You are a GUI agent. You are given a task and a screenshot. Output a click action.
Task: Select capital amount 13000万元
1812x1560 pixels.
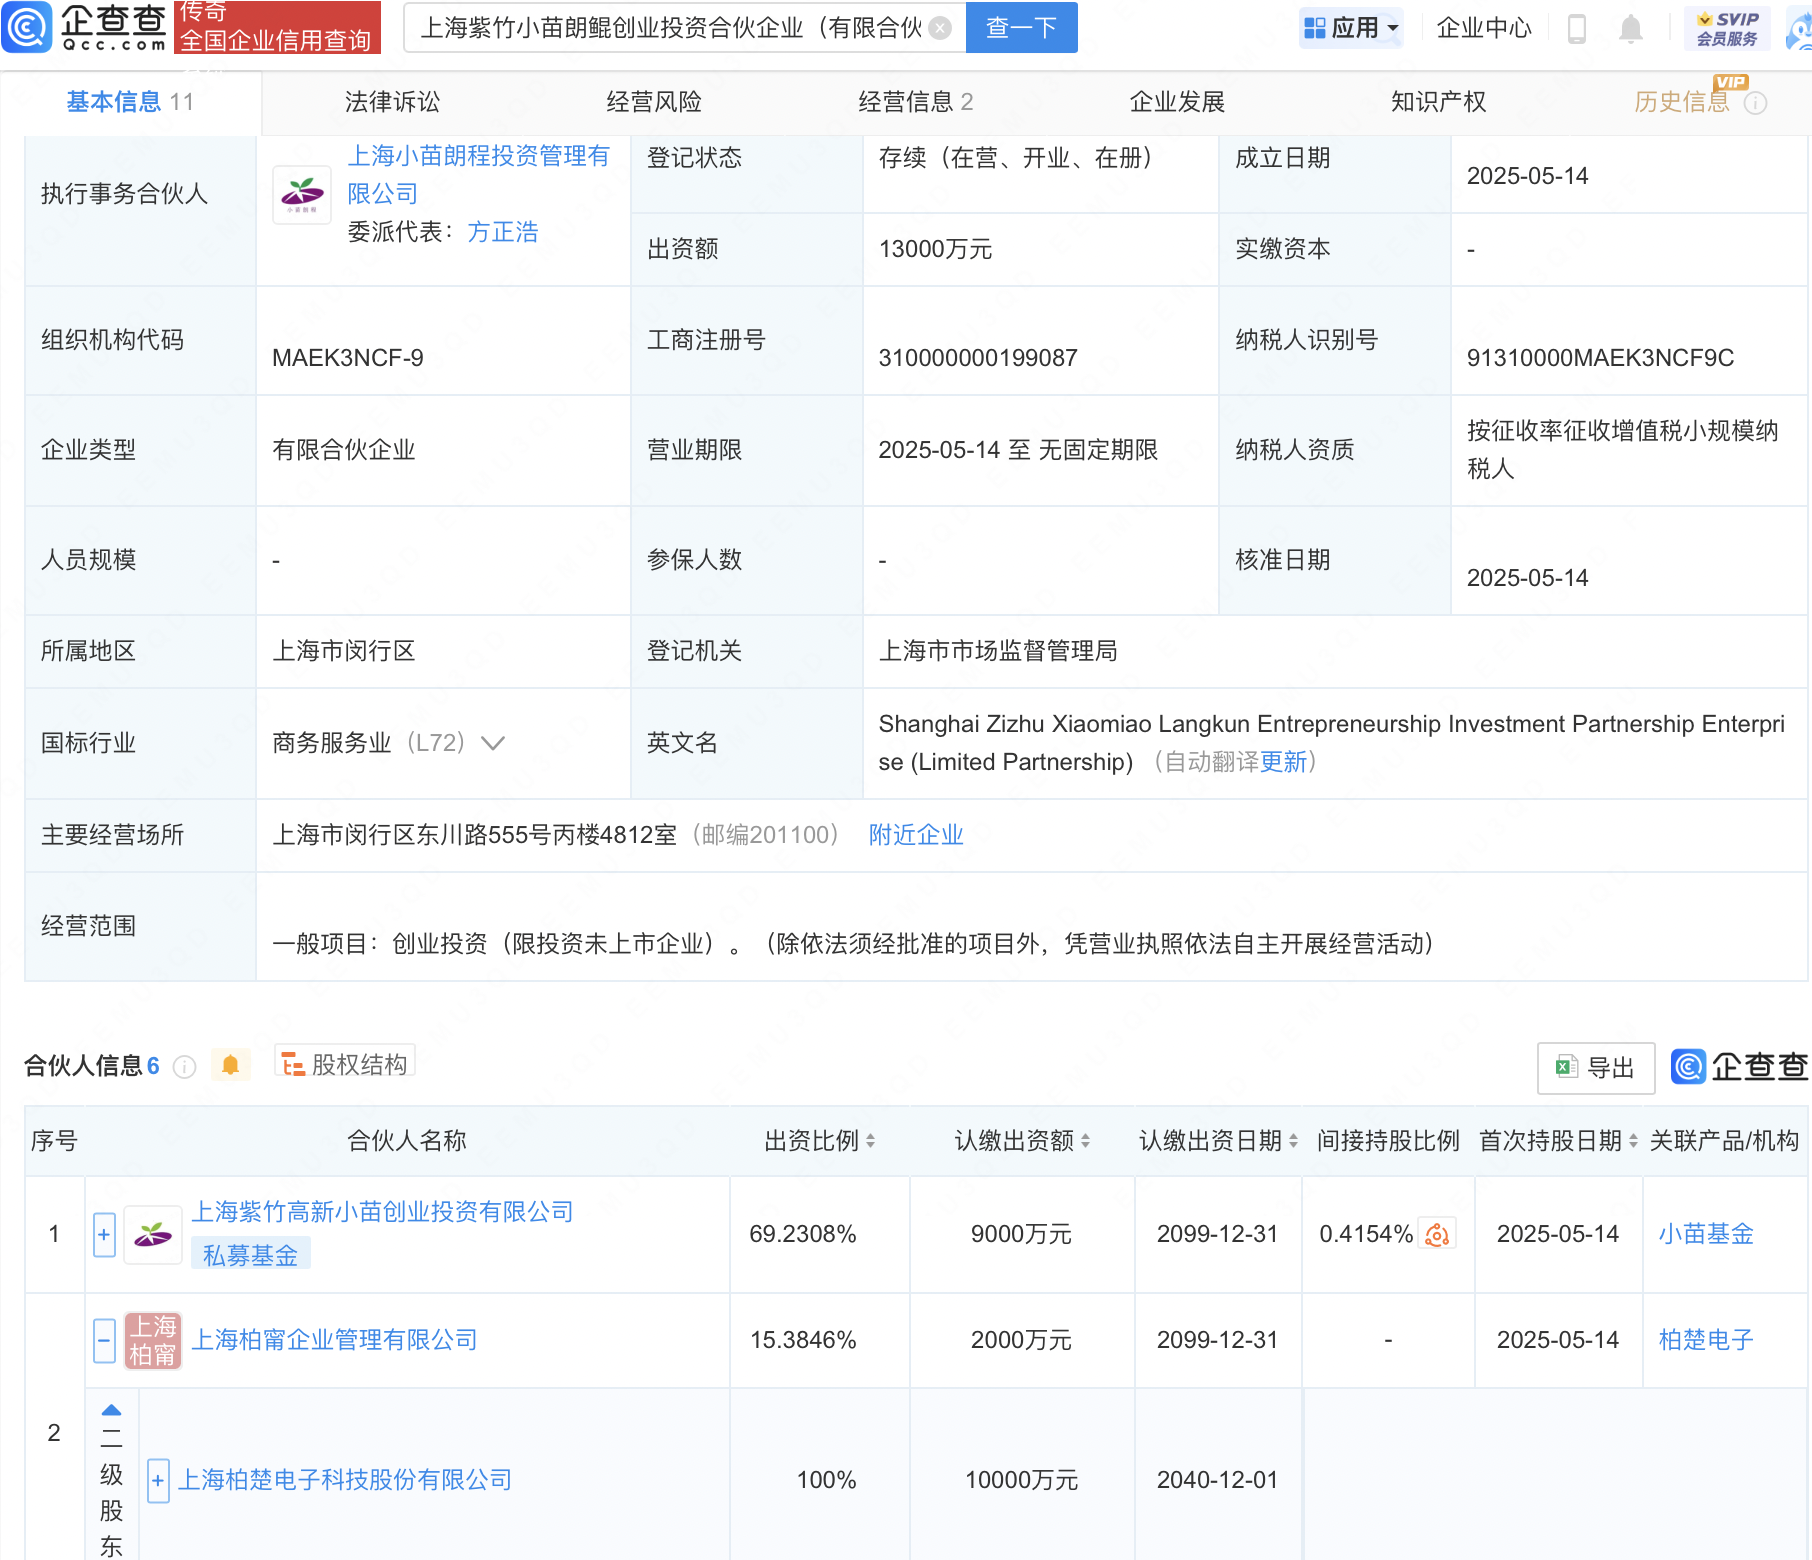pyautogui.click(x=935, y=249)
